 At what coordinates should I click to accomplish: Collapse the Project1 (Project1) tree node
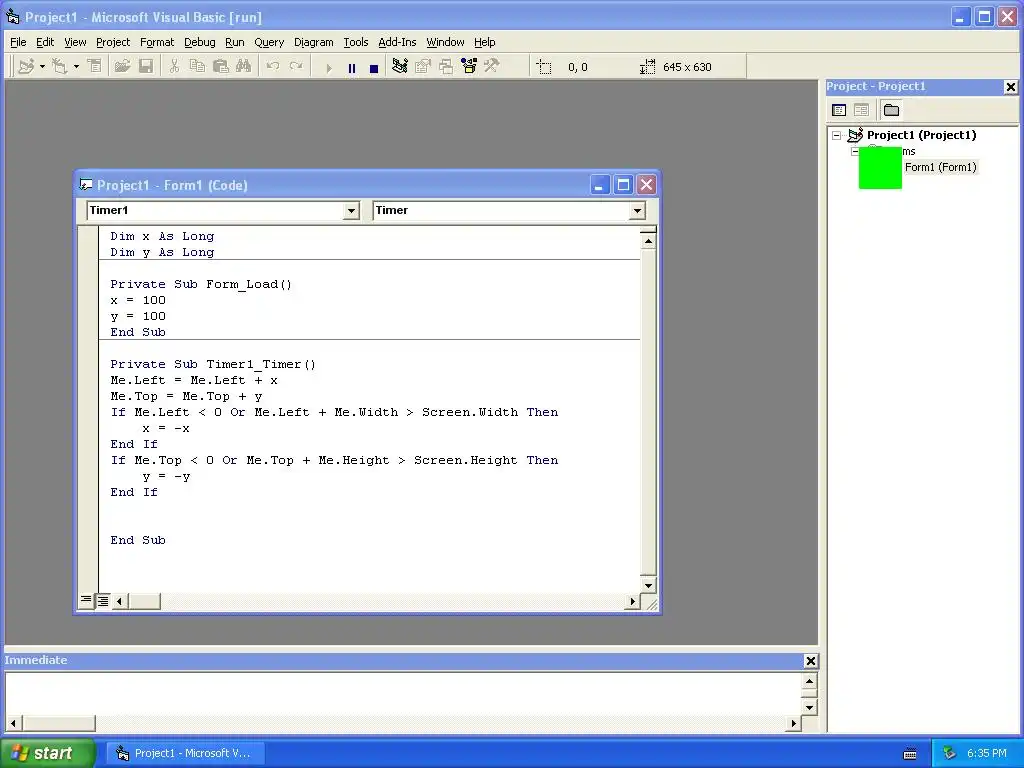[x=837, y=135]
